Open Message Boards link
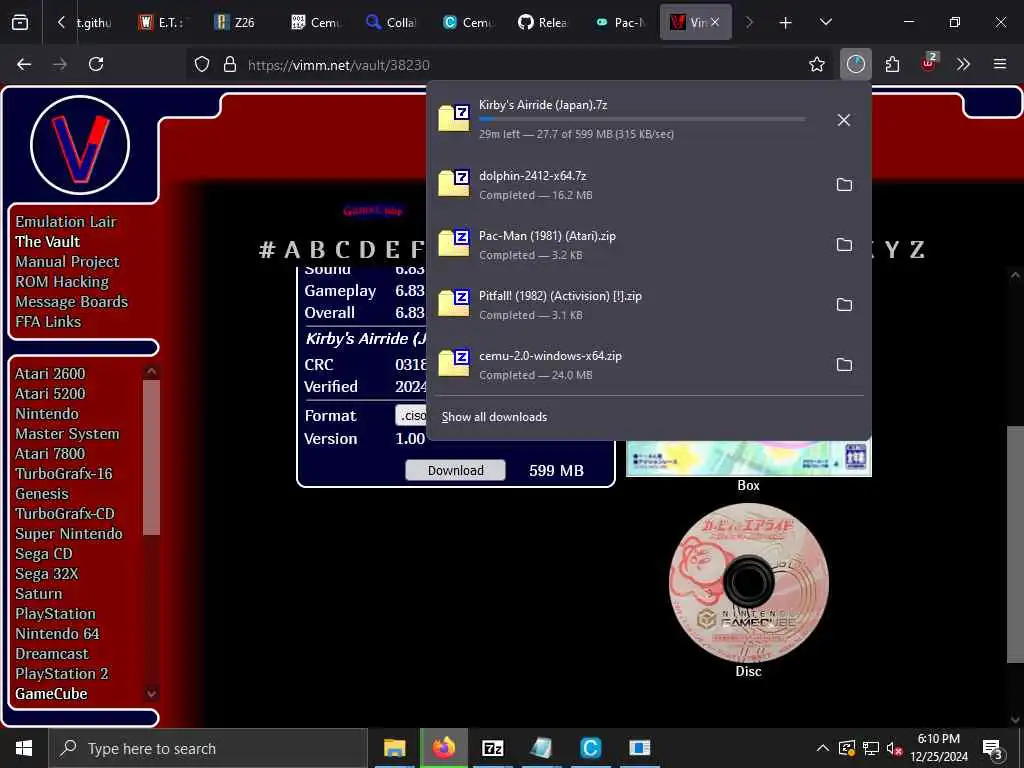Viewport: 1024px width, 768px height. pyautogui.click(x=71, y=302)
